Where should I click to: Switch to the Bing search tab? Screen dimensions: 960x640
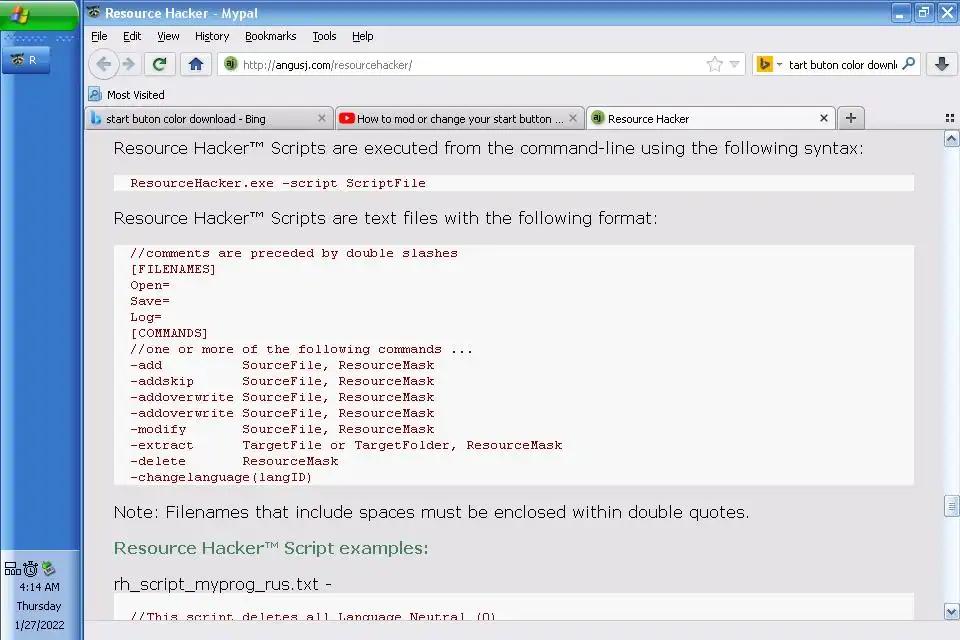pos(208,119)
